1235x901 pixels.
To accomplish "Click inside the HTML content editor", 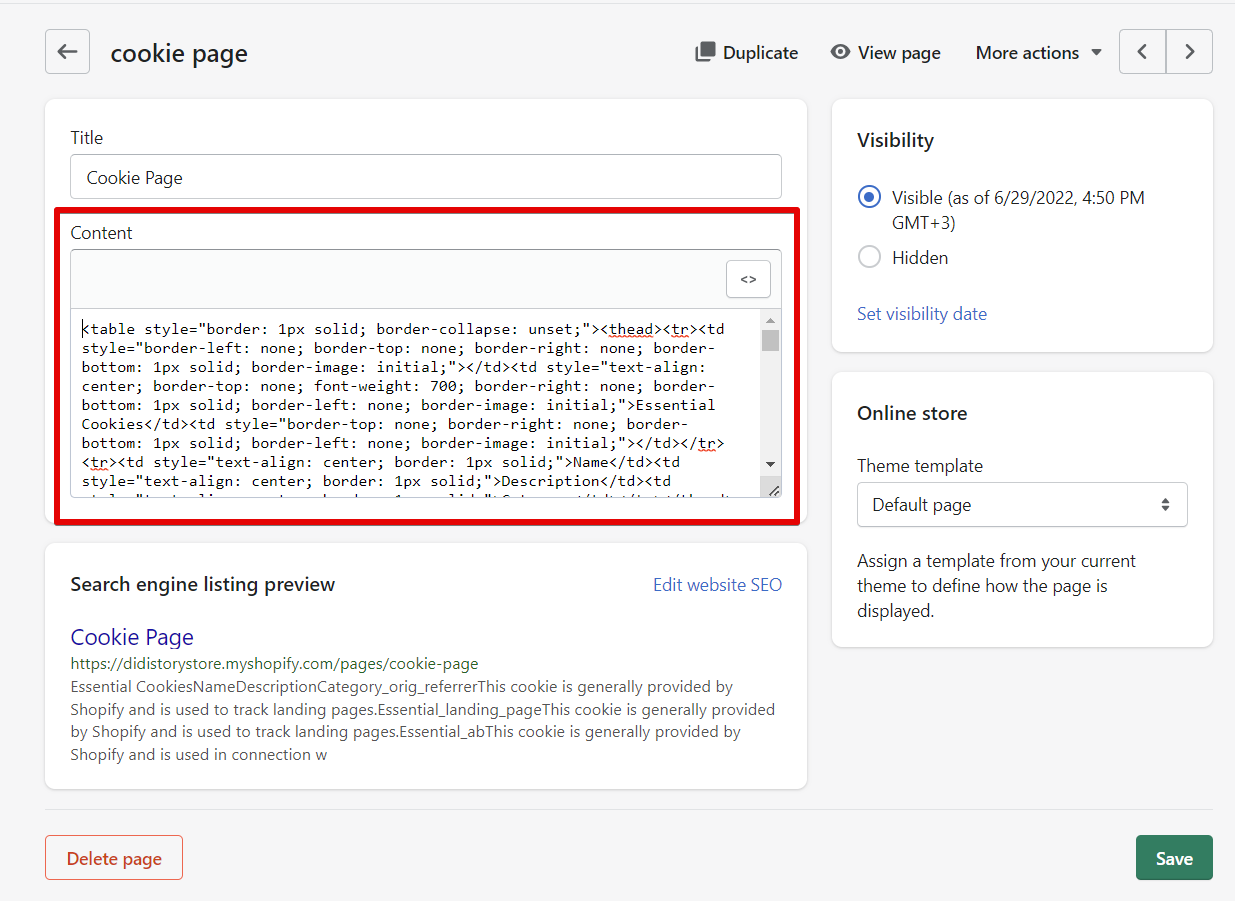I will click(x=415, y=403).
